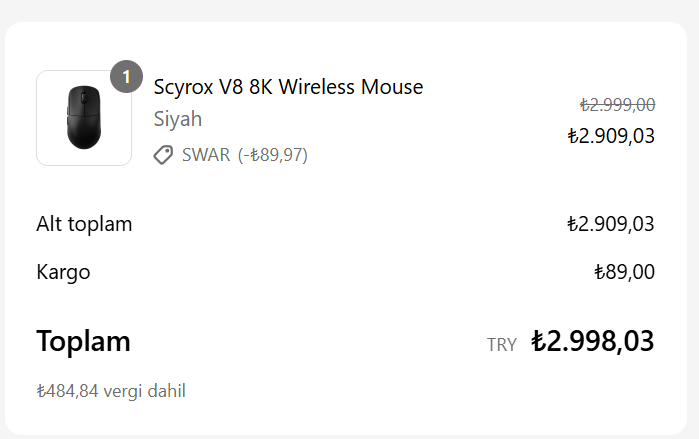Open the Scyrox V8 8K Wireless Mouse title
This screenshot has height=439, width=699.
[x=288, y=87]
